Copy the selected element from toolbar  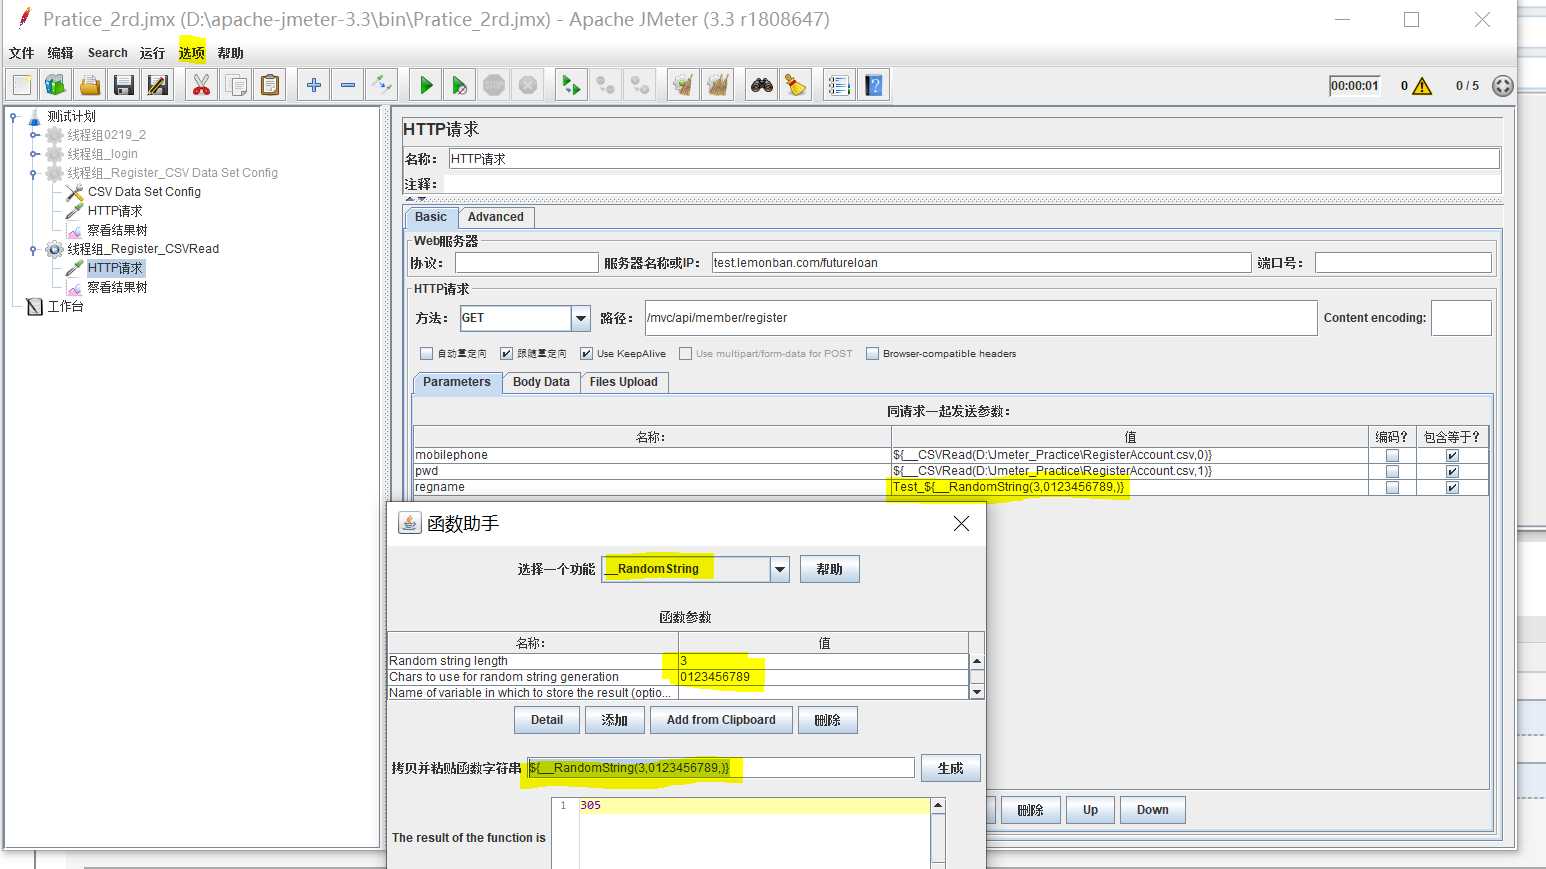(x=236, y=85)
